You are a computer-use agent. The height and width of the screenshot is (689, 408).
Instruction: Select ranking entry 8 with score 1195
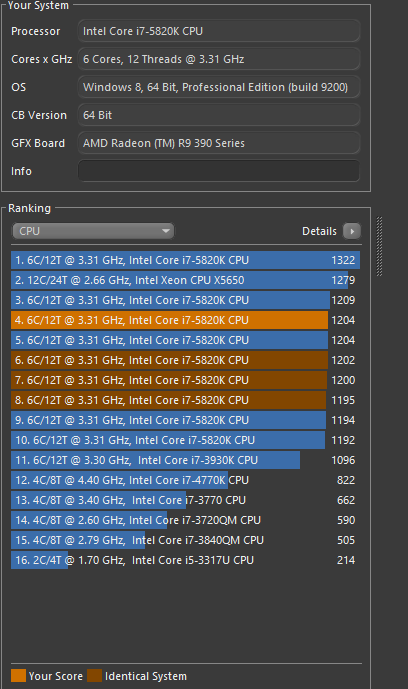[x=185, y=400]
